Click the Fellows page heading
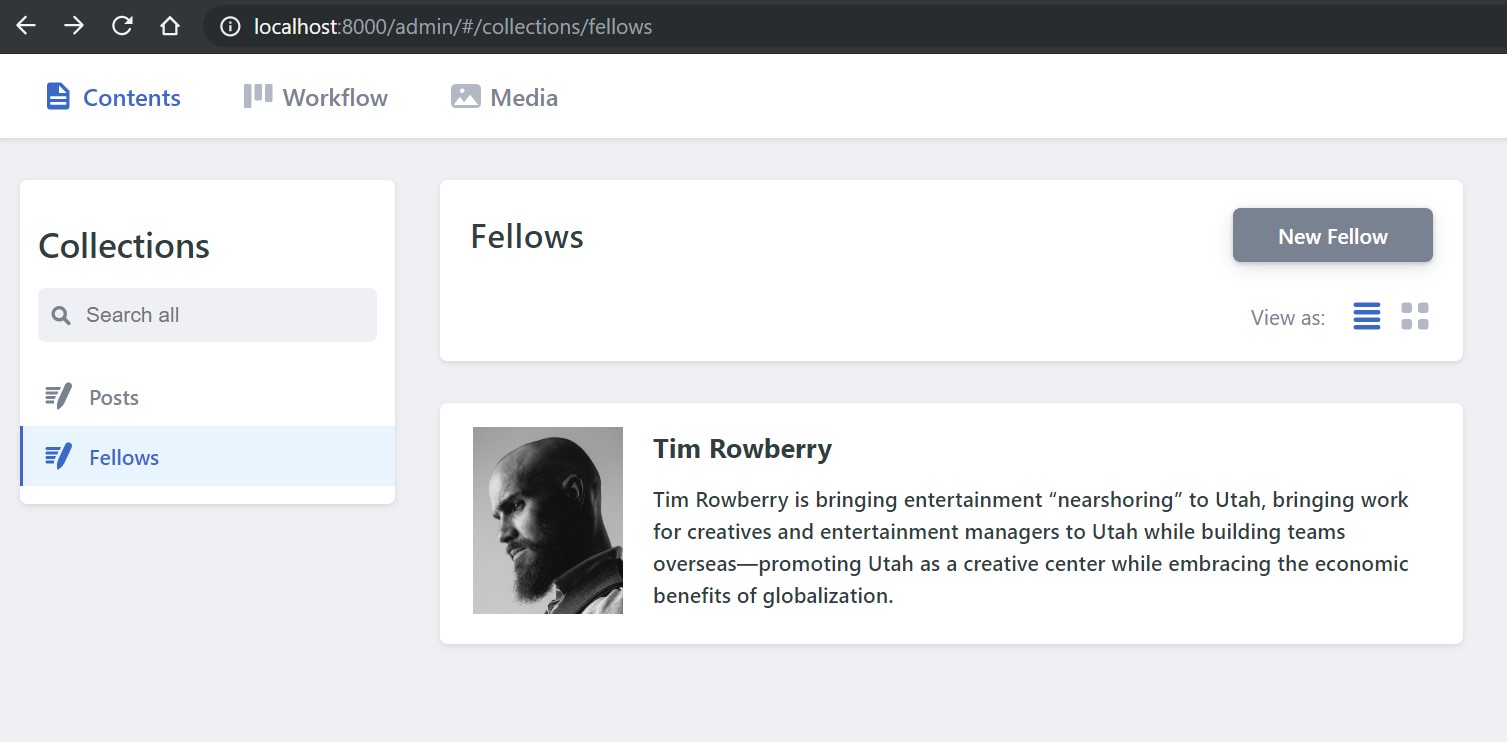 click(527, 237)
